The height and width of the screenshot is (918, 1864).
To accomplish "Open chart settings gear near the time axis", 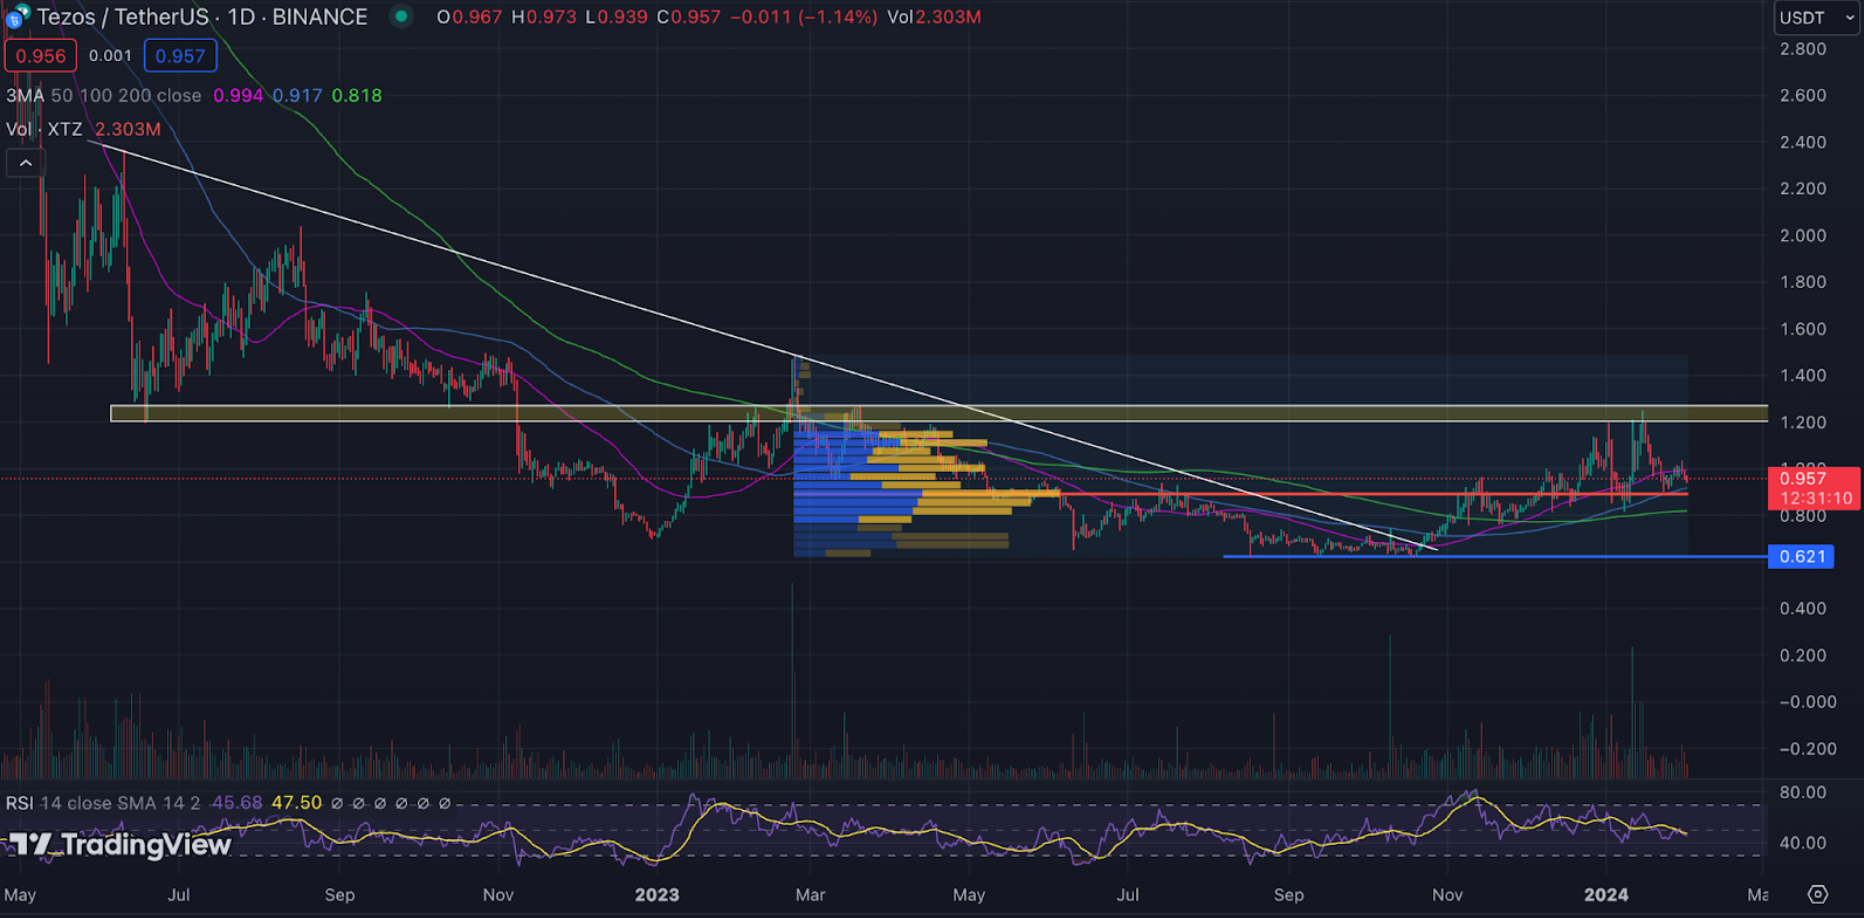I will 1818,894.
